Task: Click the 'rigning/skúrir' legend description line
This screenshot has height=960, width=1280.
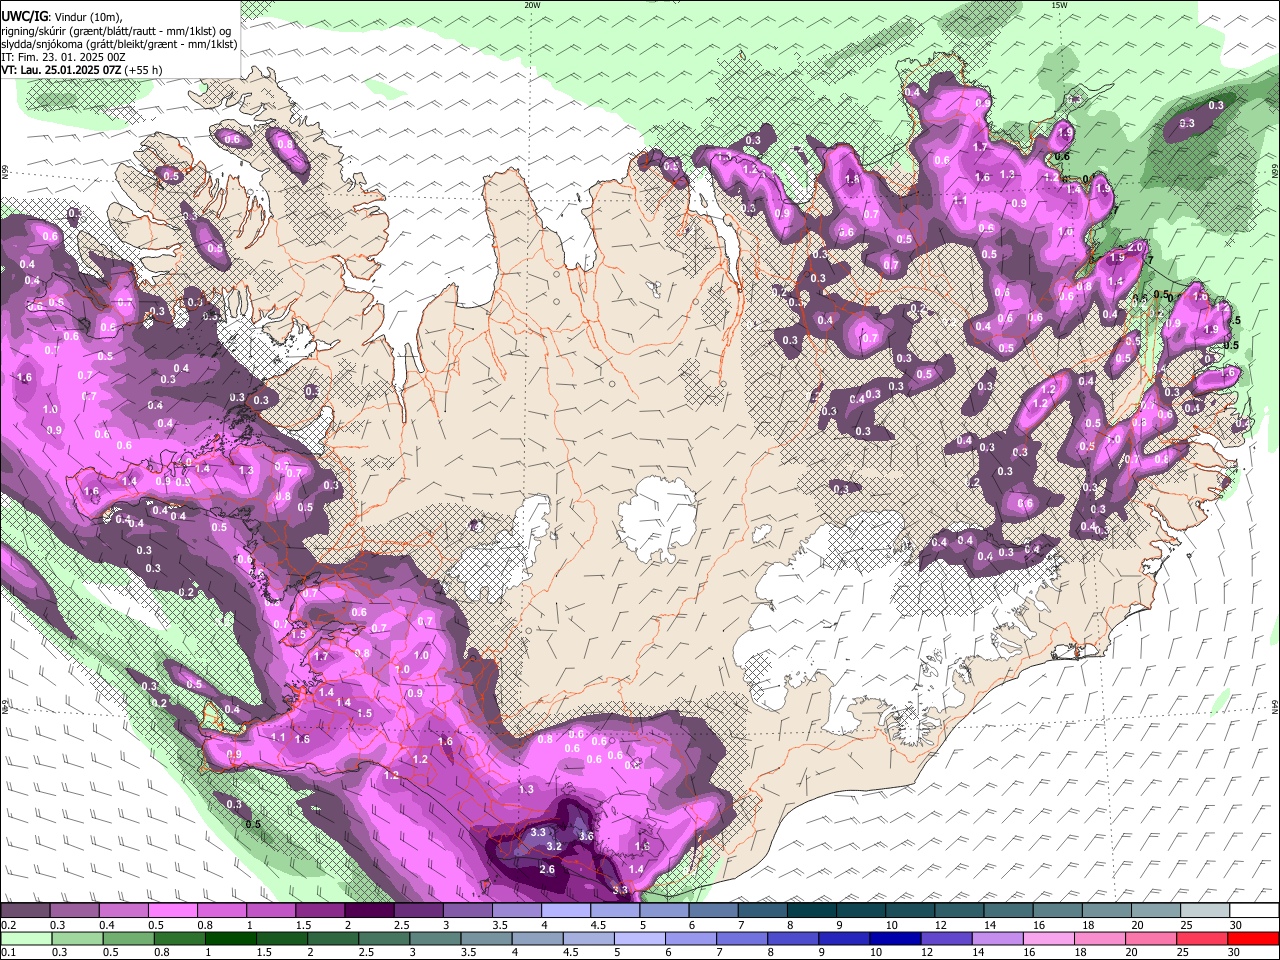Action: click(x=117, y=31)
